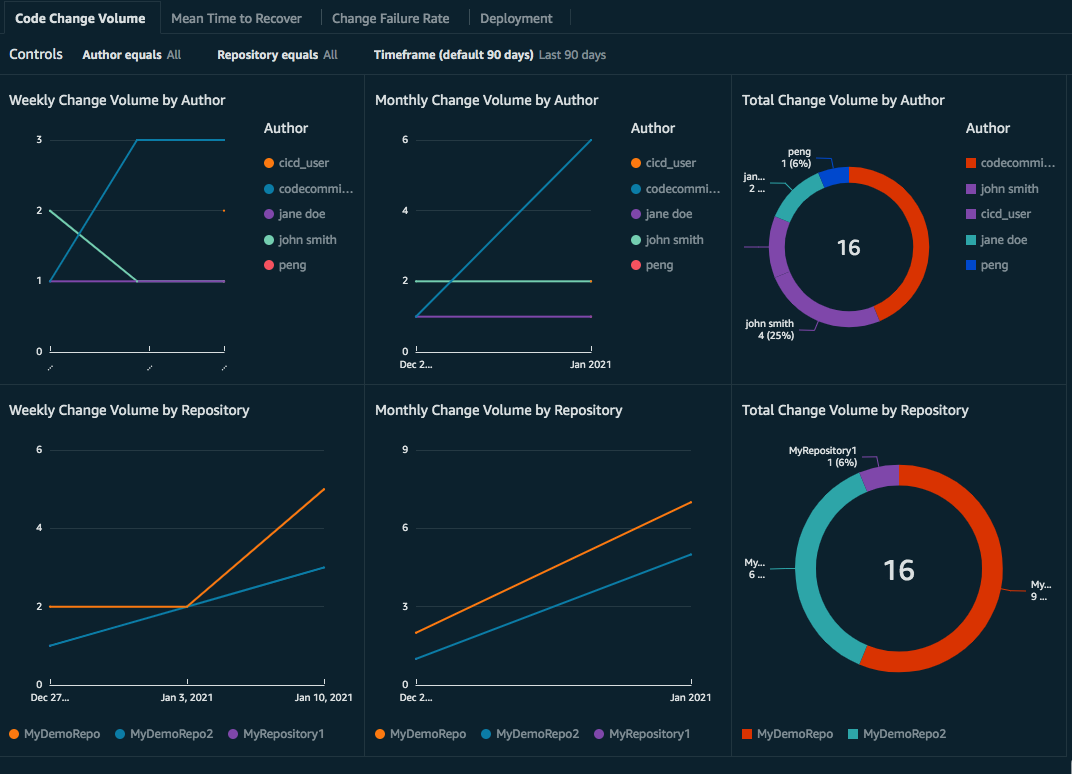Hide MyDemoRepo series in Total Repository legend
The image size is (1072, 774).
tap(746, 733)
